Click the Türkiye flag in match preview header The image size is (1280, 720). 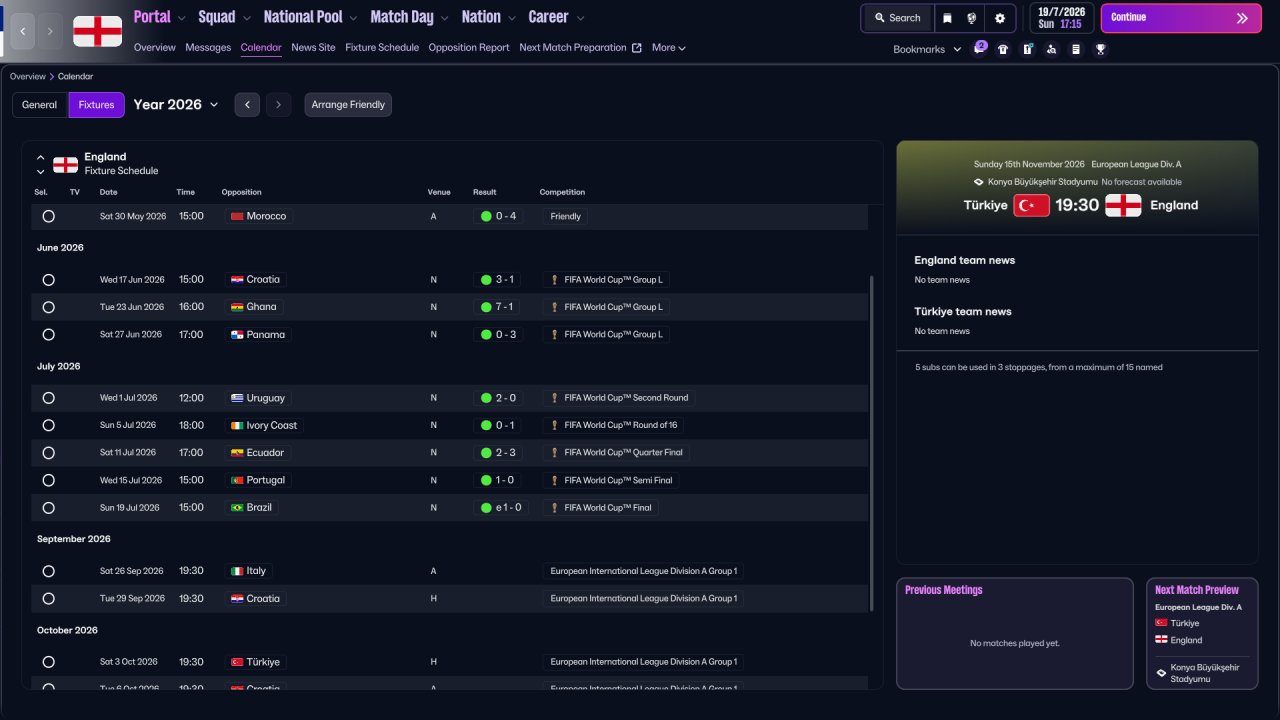1031,205
